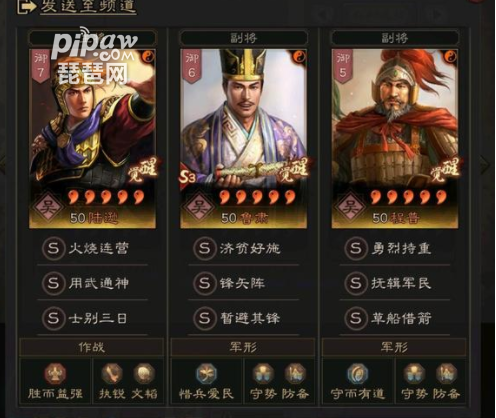Click the S3 badge on 鲁肃 card

click(x=187, y=178)
